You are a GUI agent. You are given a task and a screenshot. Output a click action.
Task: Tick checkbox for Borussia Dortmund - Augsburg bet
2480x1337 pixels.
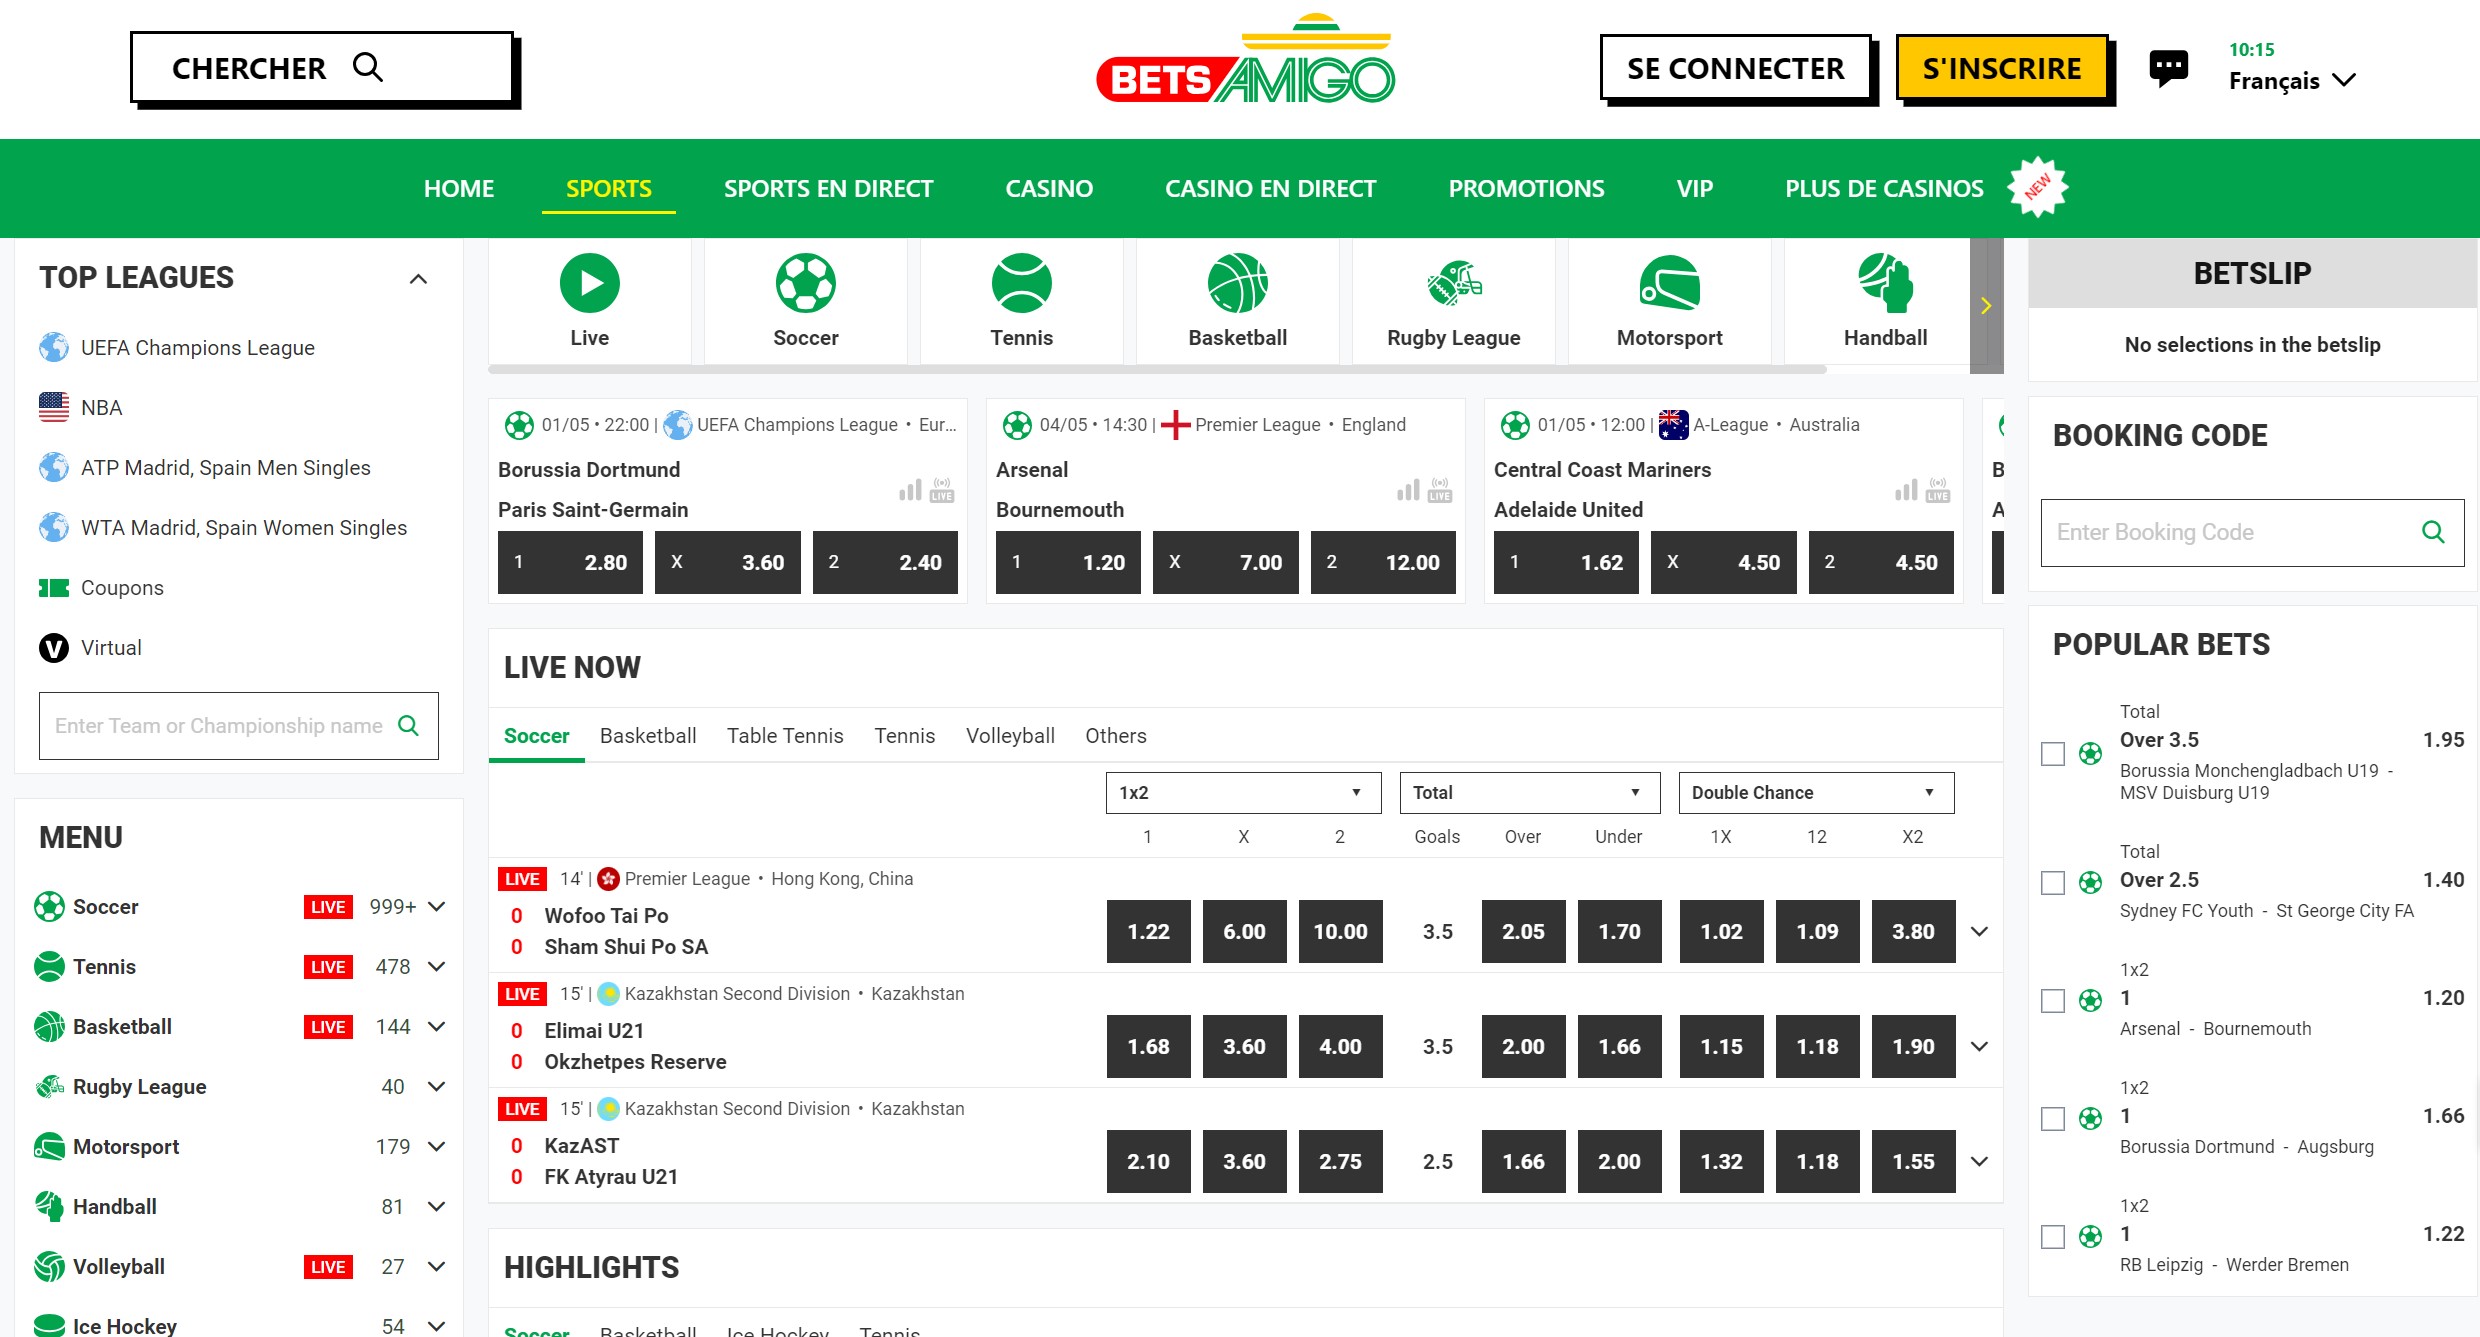click(x=2053, y=1118)
